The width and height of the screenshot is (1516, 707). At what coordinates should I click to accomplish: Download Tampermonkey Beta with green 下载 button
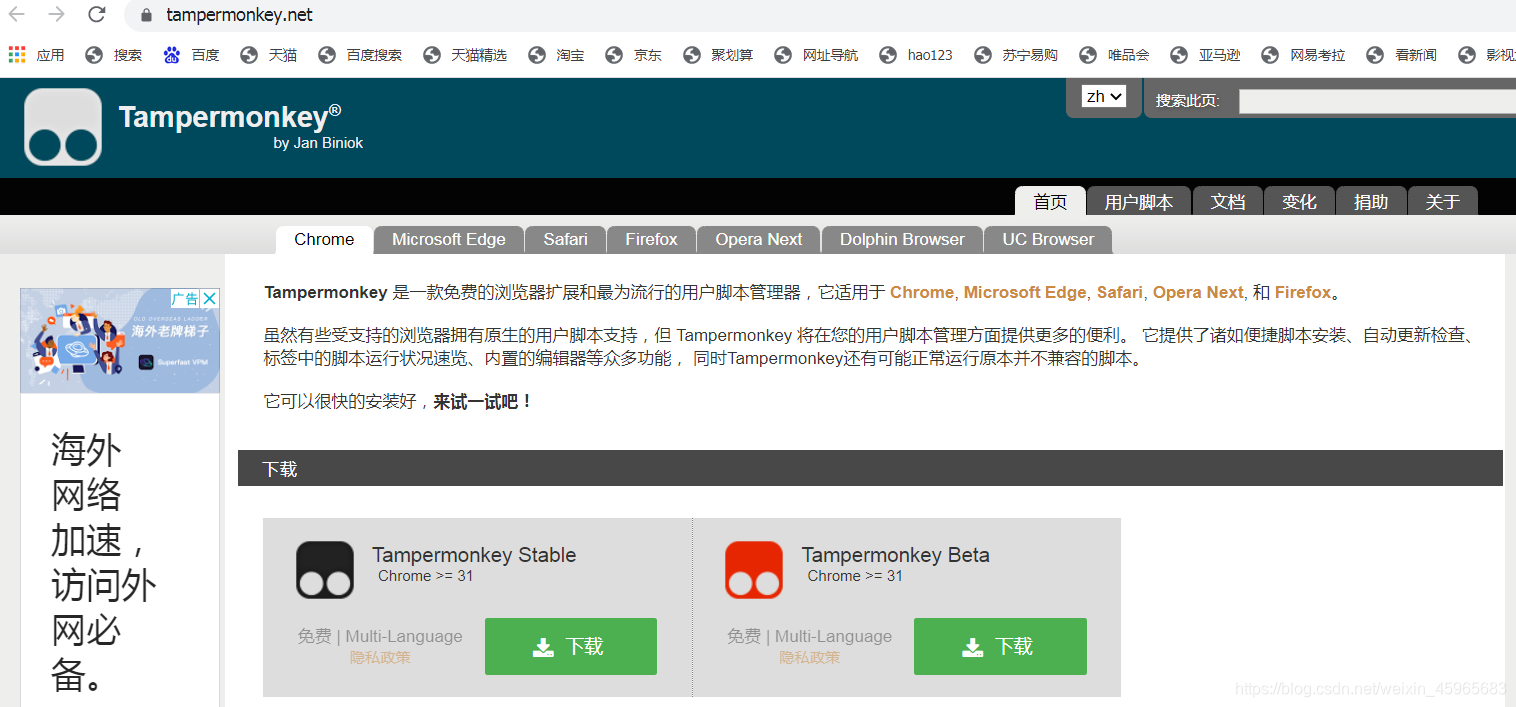[1000, 646]
